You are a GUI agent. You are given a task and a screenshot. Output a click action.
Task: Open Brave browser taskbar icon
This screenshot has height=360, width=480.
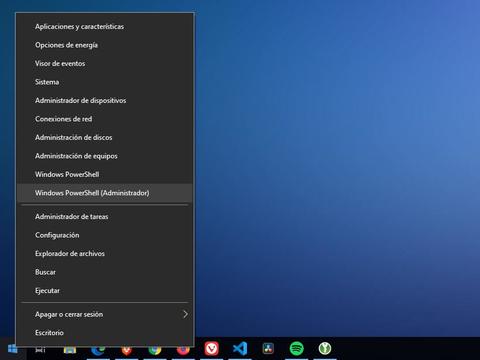point(126,350)
